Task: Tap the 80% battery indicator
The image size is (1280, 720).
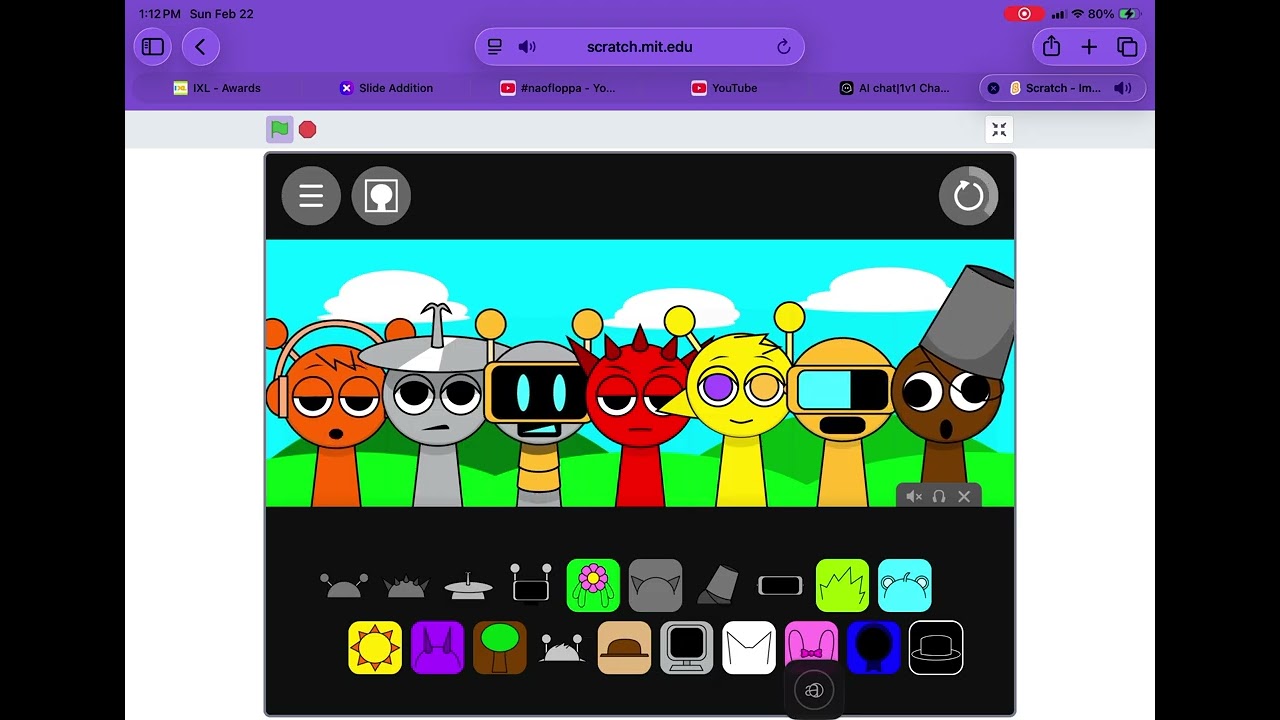Action: pyautogui.click(x=1115, y=14)
